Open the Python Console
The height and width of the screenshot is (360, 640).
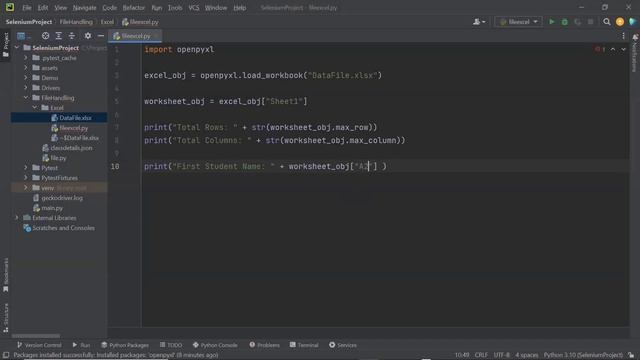(215, 345)
